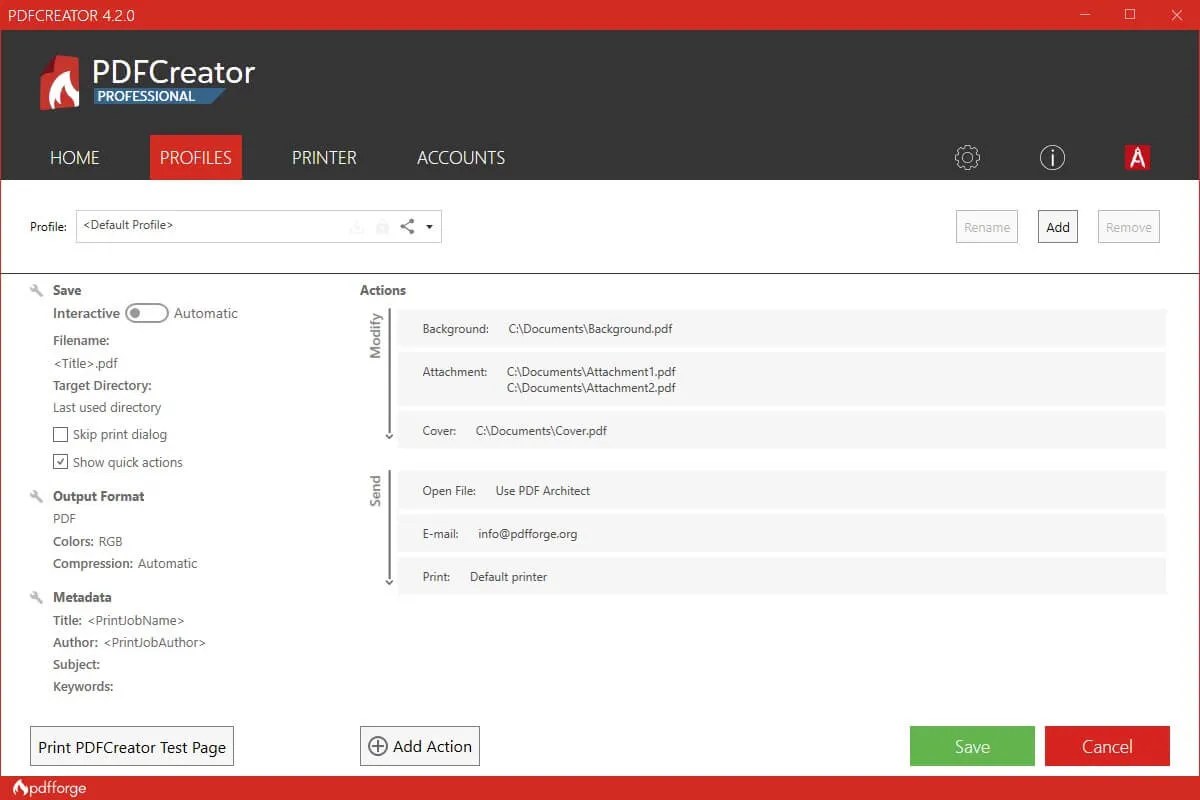Open the profile selection dropdown
This screenshot has width=1200, height=800.
430,227
